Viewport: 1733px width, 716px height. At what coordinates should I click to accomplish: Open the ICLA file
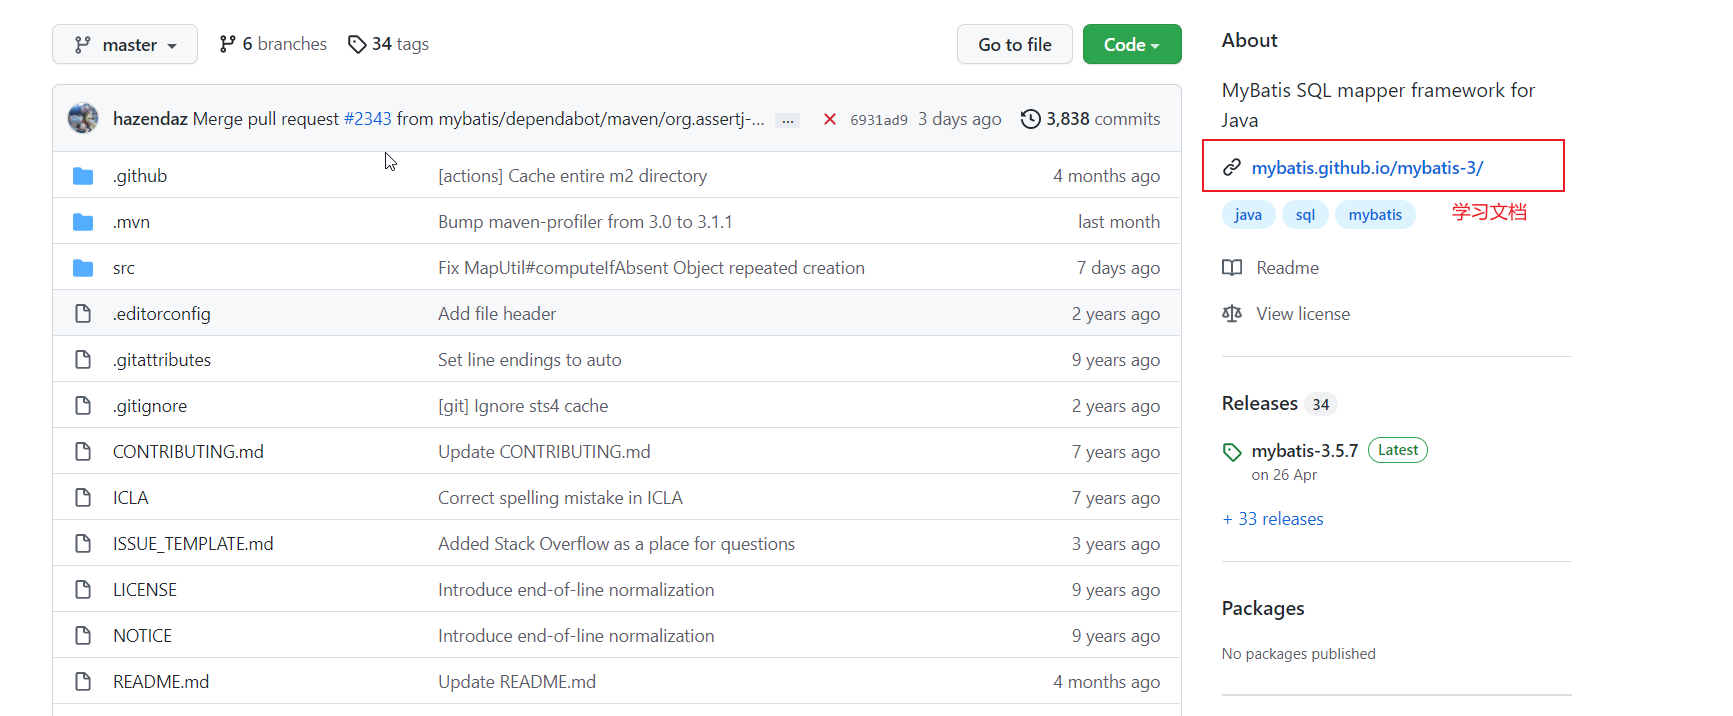[131, 498]
